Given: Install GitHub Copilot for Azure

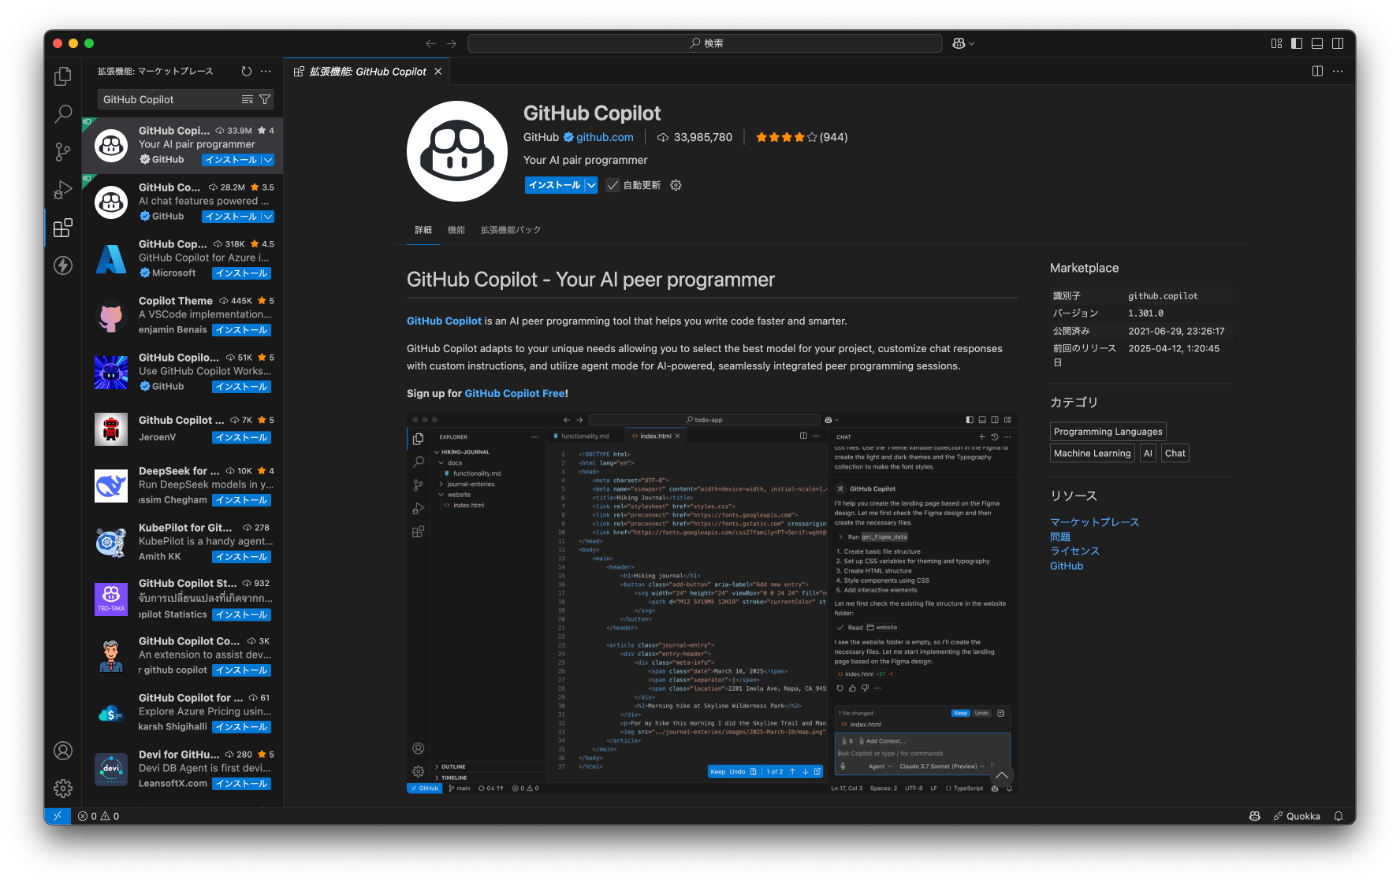Looking at the screenshot, I should (241, 273).
